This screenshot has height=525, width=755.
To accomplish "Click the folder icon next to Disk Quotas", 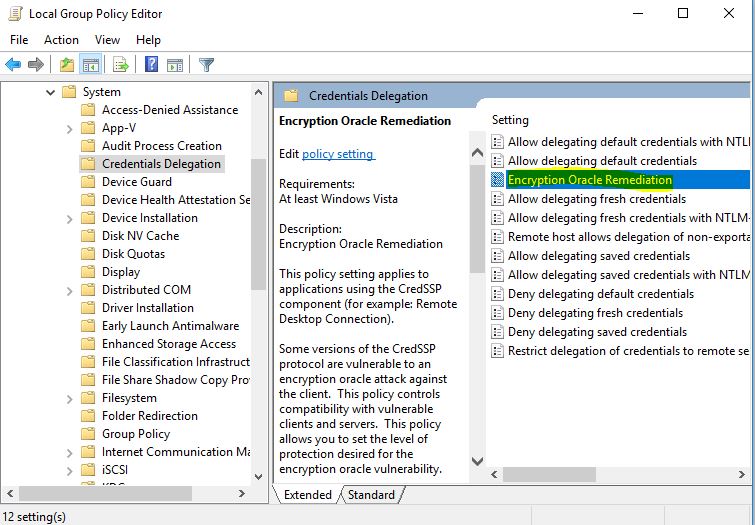I will pyautogui.click(x=88, y=254).
